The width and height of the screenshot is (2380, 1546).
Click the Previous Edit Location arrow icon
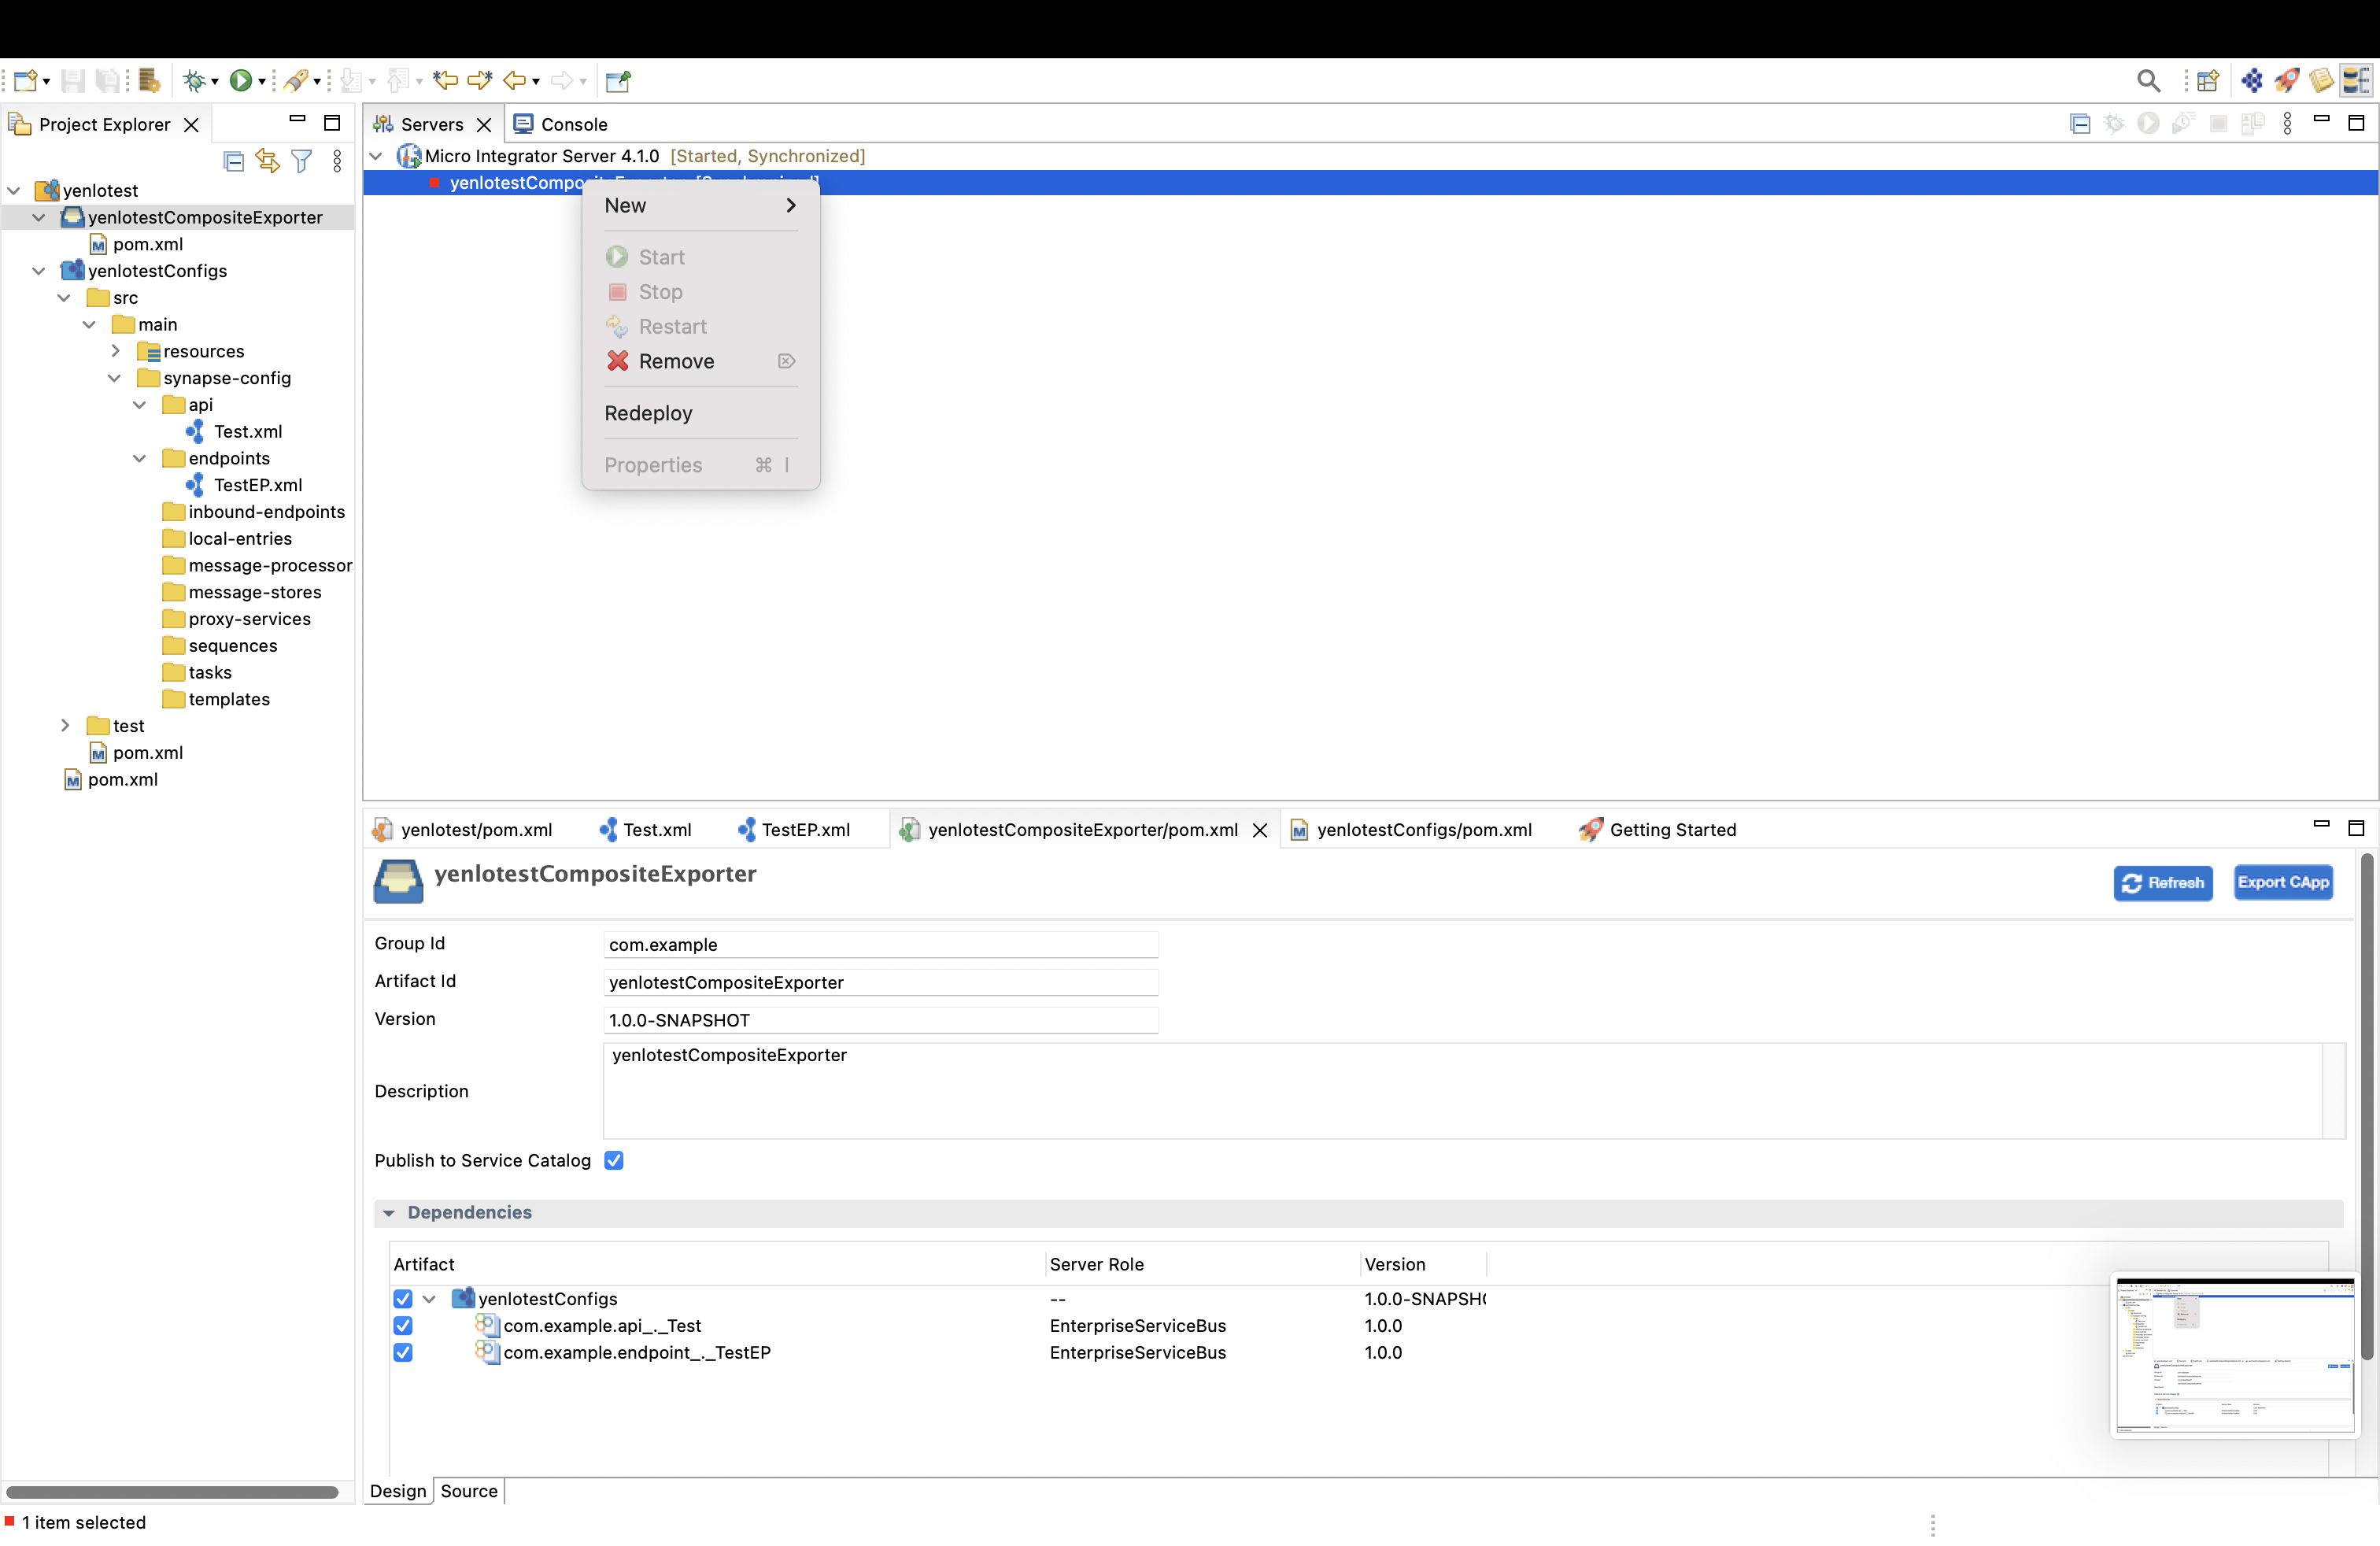tap(445, 80)
